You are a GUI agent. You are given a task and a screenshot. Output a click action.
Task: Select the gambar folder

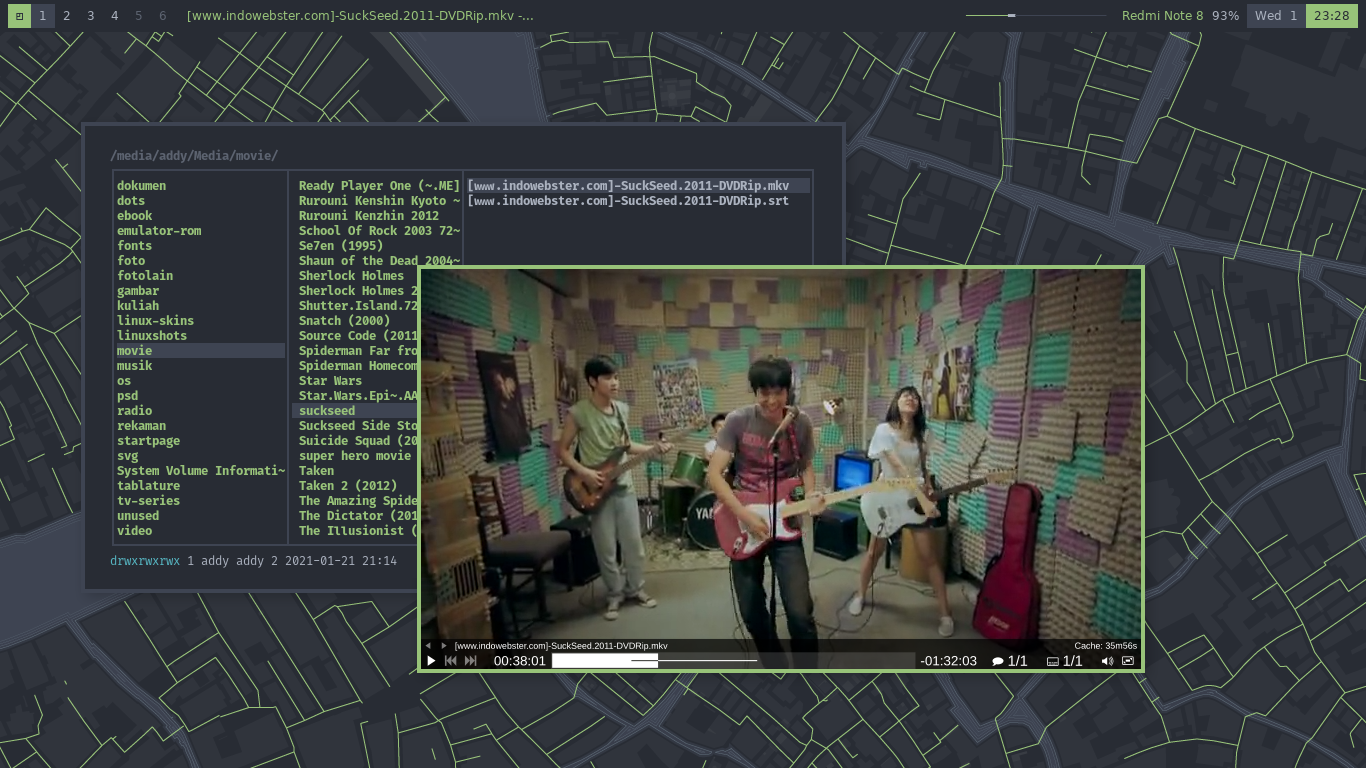pos(138,291)
